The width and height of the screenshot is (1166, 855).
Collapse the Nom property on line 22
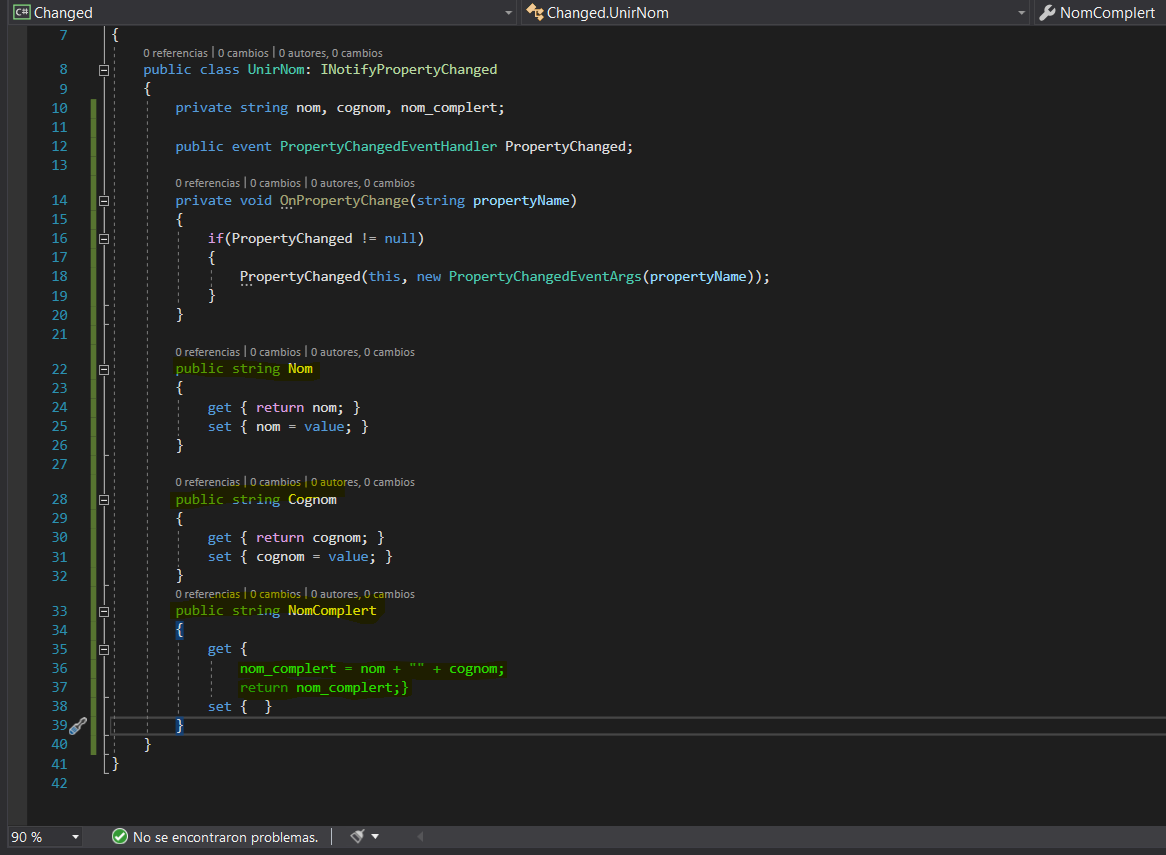point(103,369)
